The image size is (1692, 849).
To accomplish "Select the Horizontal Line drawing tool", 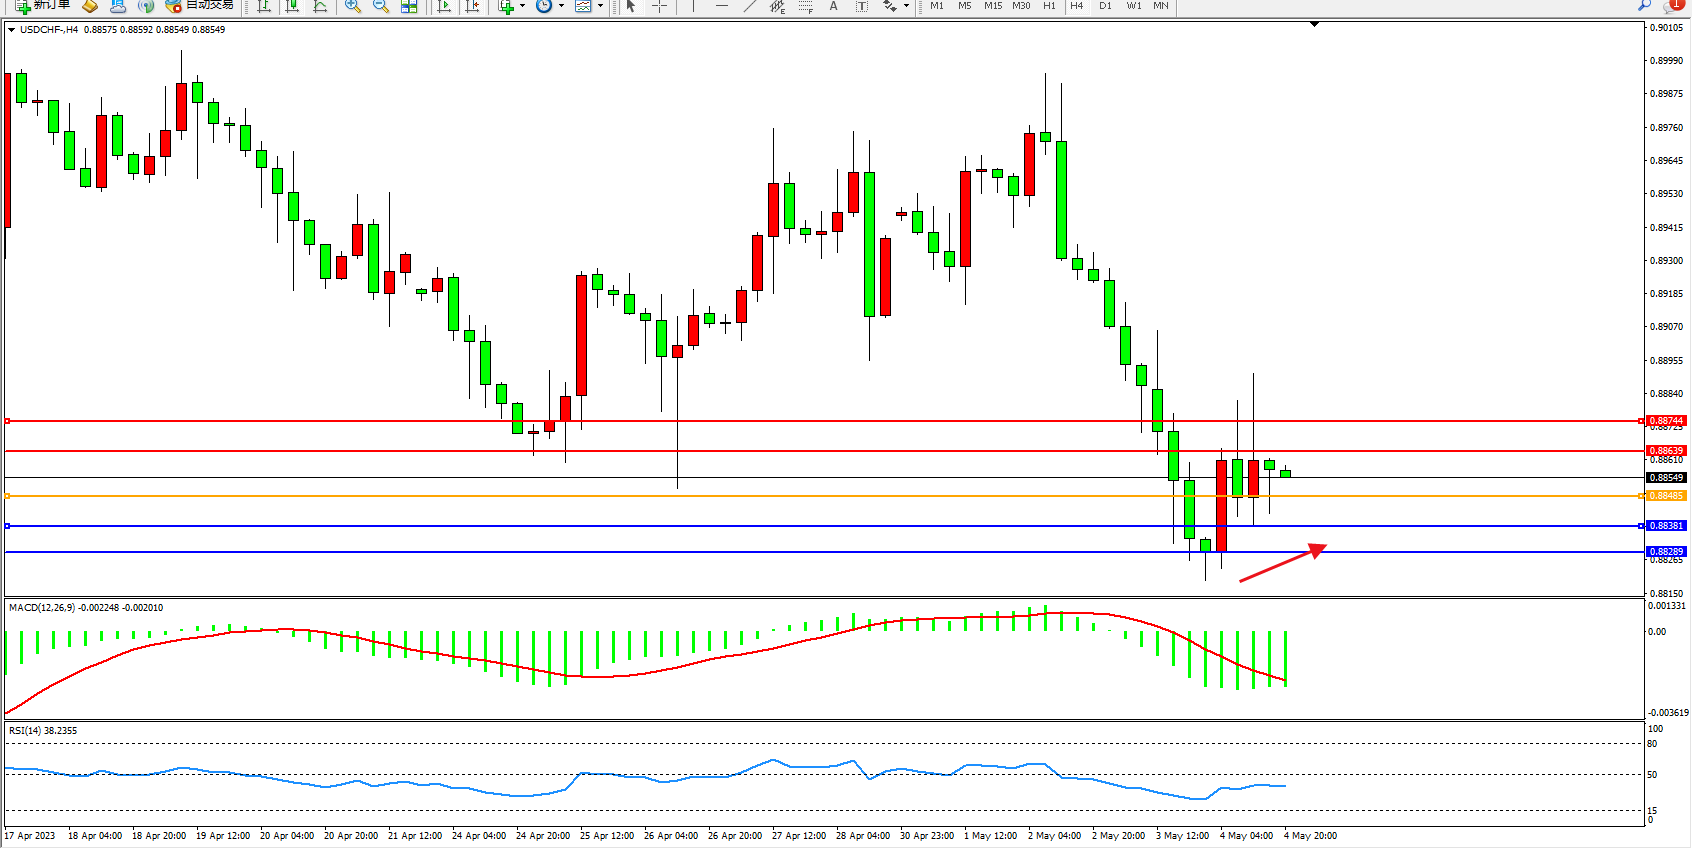I will (x=721, y=6).
